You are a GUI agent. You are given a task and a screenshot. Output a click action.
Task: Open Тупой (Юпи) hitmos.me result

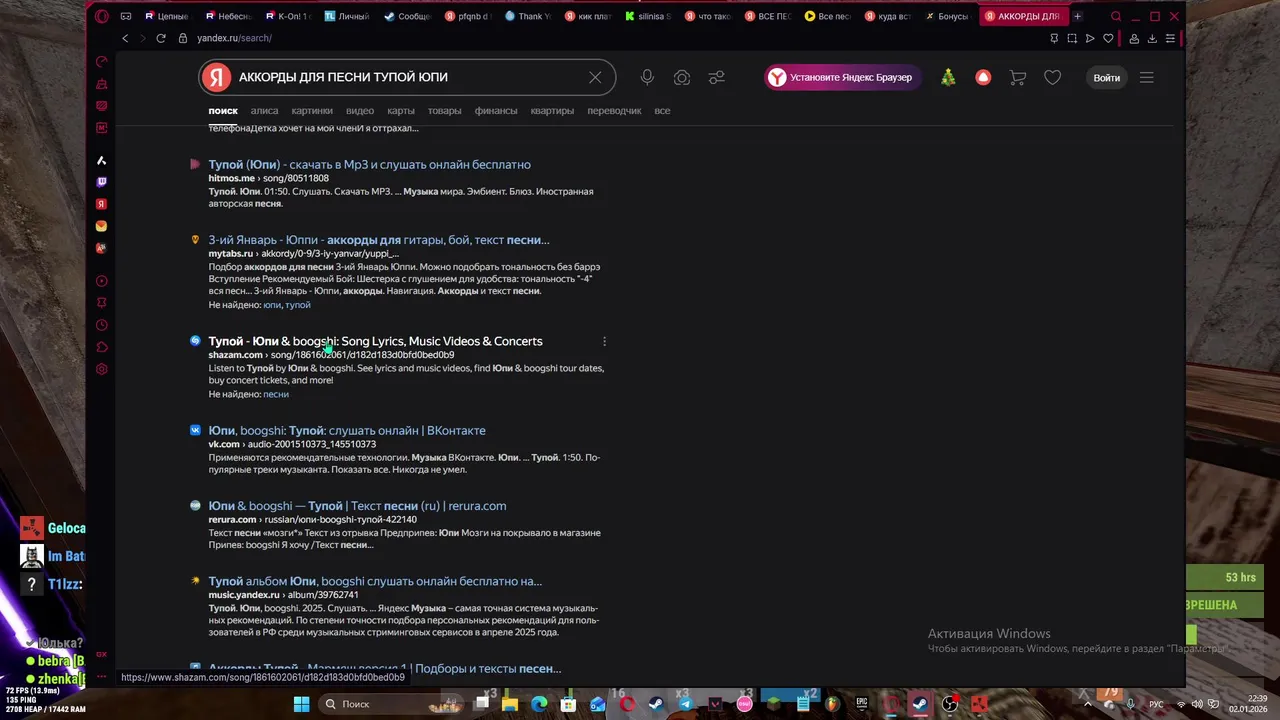(x=369, y=164)
